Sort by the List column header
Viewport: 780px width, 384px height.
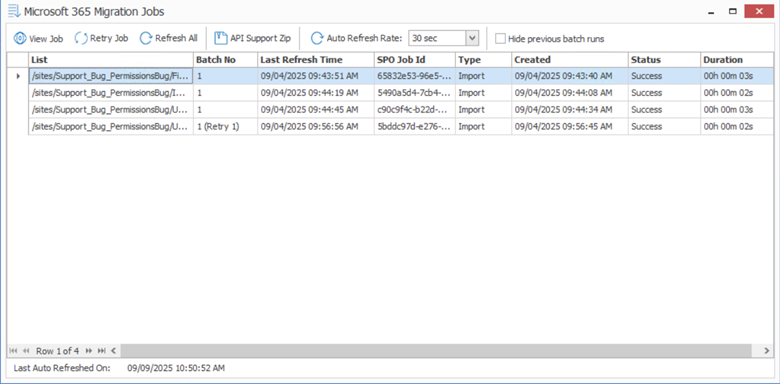click(x=110, y=60)
